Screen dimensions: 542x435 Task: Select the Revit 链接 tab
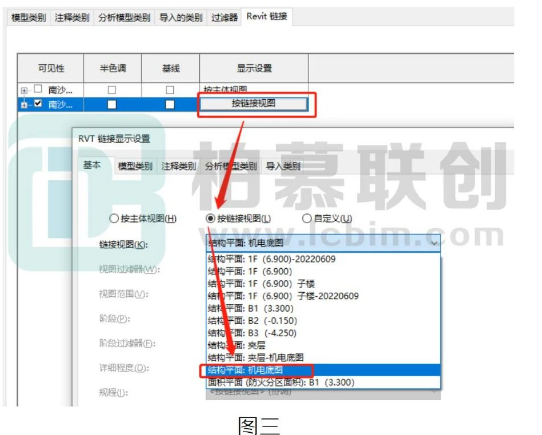(x=267, y=16)
